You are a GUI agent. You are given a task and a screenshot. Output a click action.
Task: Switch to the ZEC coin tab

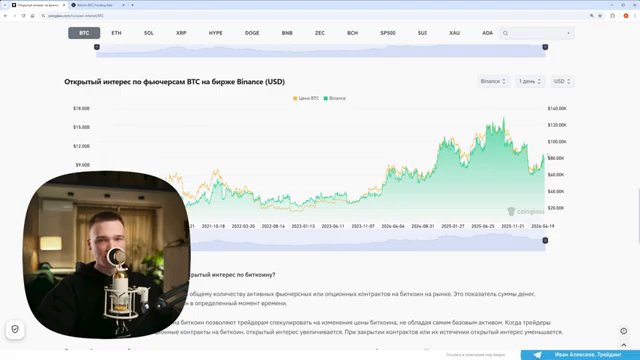[x=320, y=33]
